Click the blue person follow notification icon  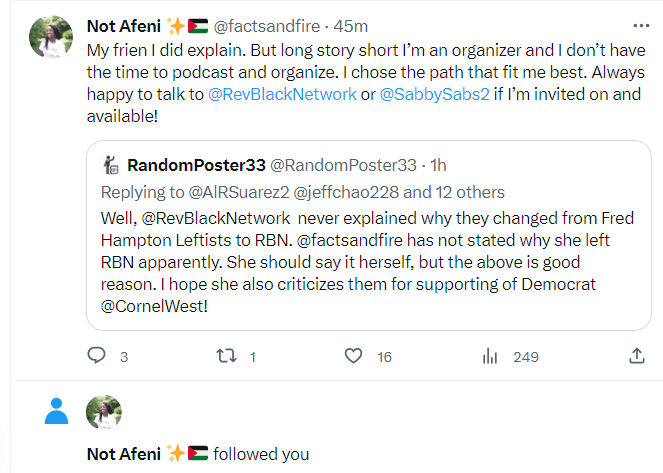pos(58,410)
